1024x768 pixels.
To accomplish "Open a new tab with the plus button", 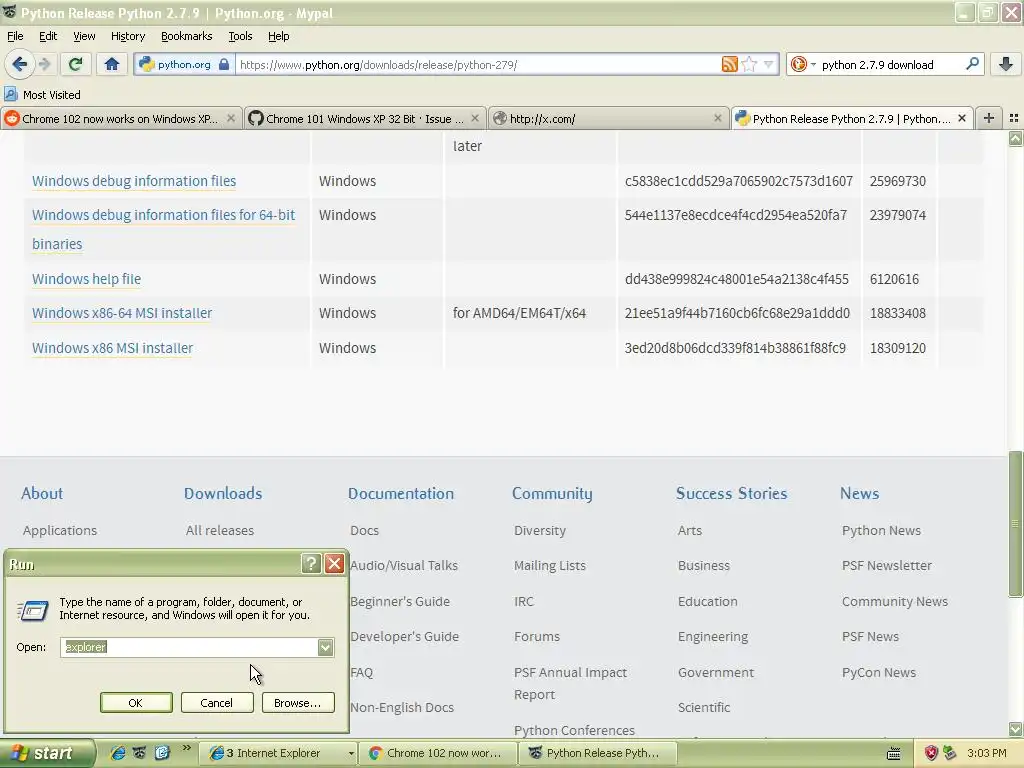I will coord(989,118).
